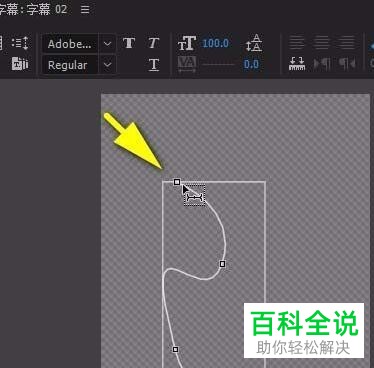Set left-to-right paragraph direction
Screen dimensions: 374x368
(322, 64)
